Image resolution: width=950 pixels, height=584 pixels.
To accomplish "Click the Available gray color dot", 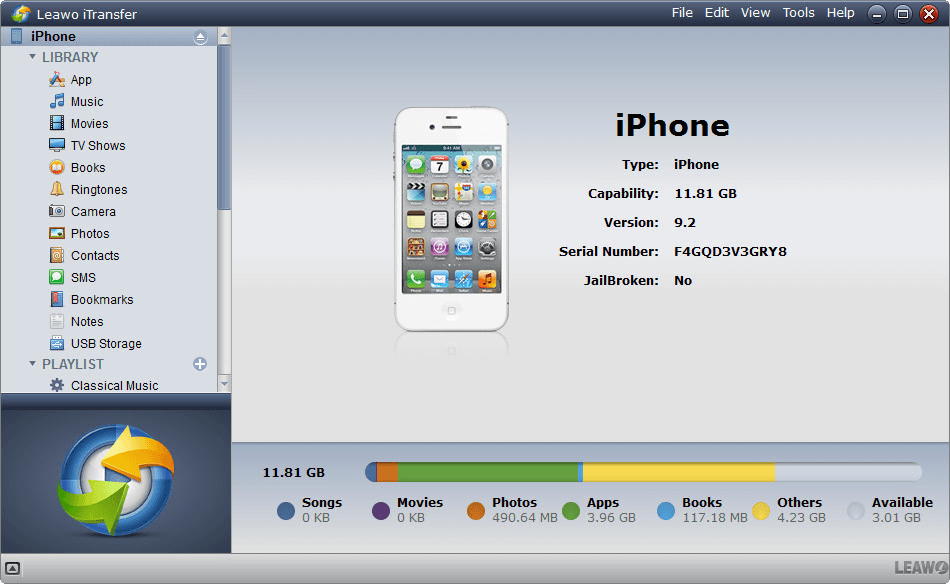I will [x=856, y=511].
